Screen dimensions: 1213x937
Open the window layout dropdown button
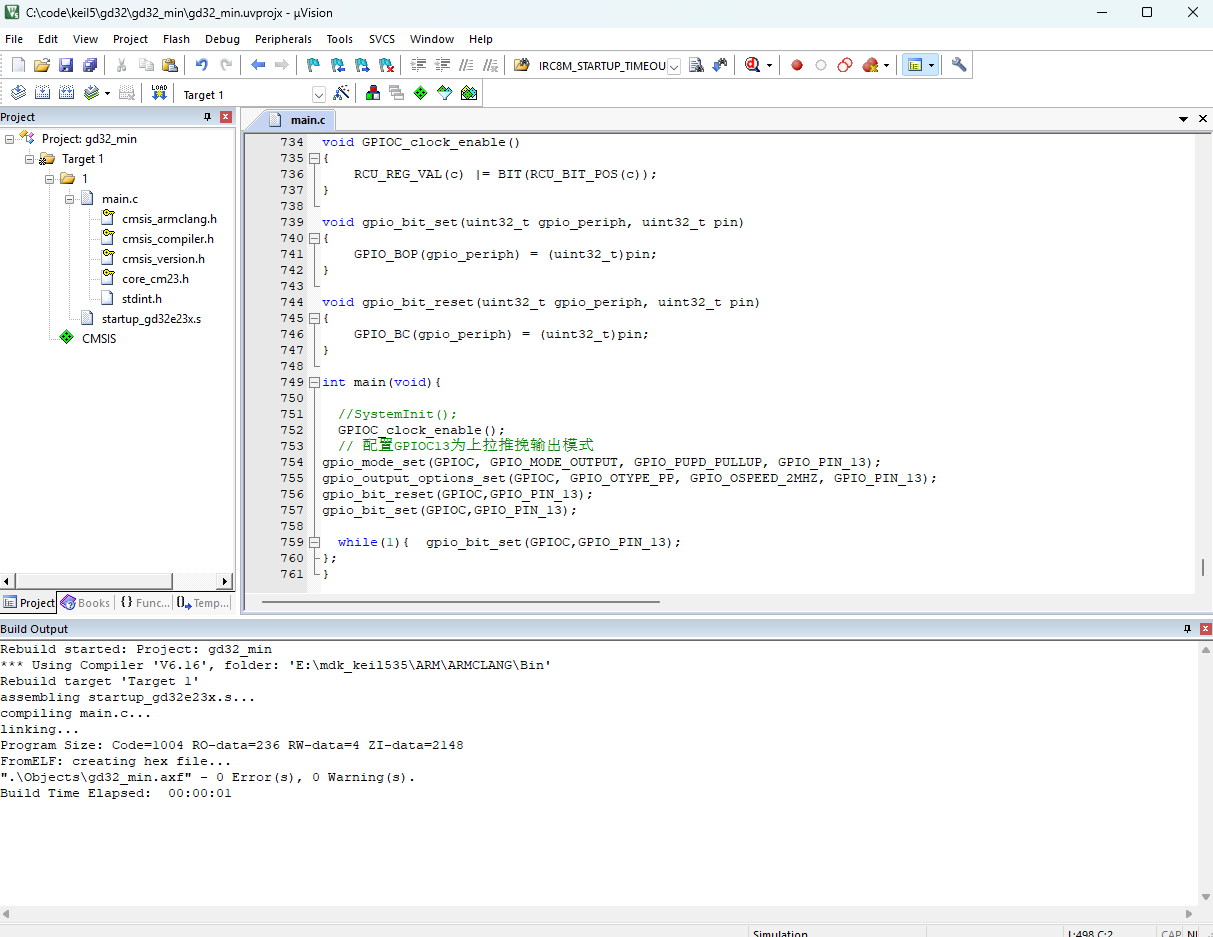pos(932,65)
